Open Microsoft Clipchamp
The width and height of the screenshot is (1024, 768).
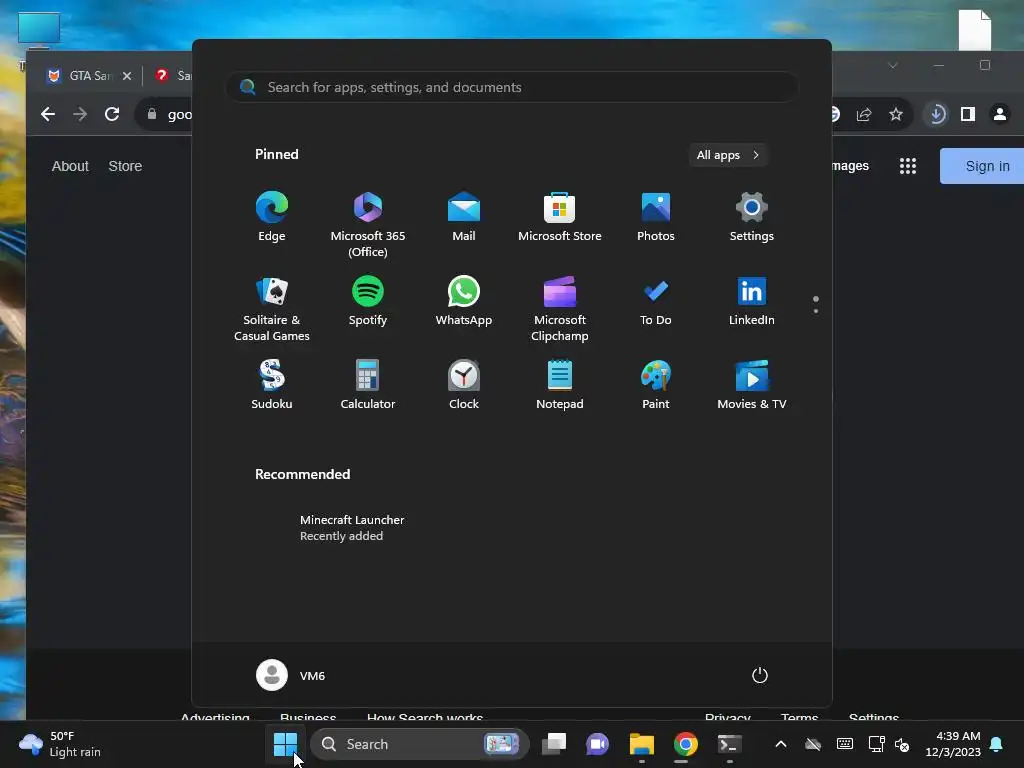pos(560,309)
